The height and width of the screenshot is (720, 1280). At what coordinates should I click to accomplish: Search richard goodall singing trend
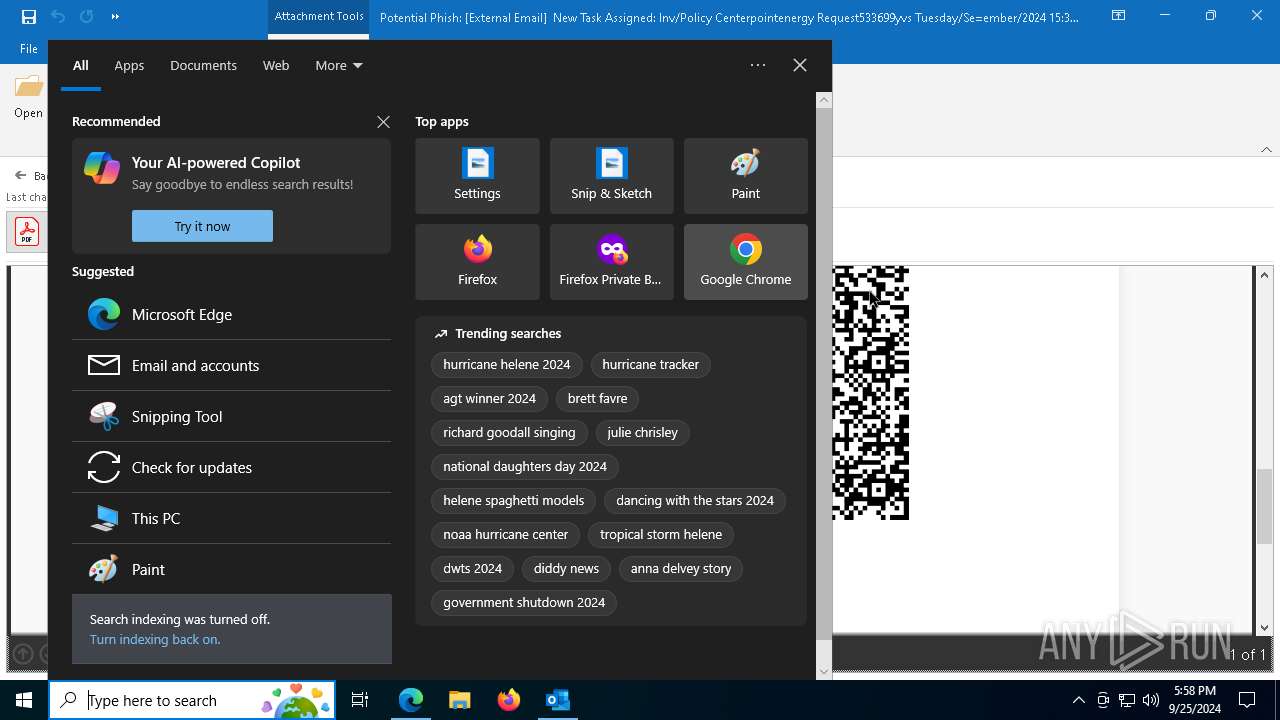(509, 432)
